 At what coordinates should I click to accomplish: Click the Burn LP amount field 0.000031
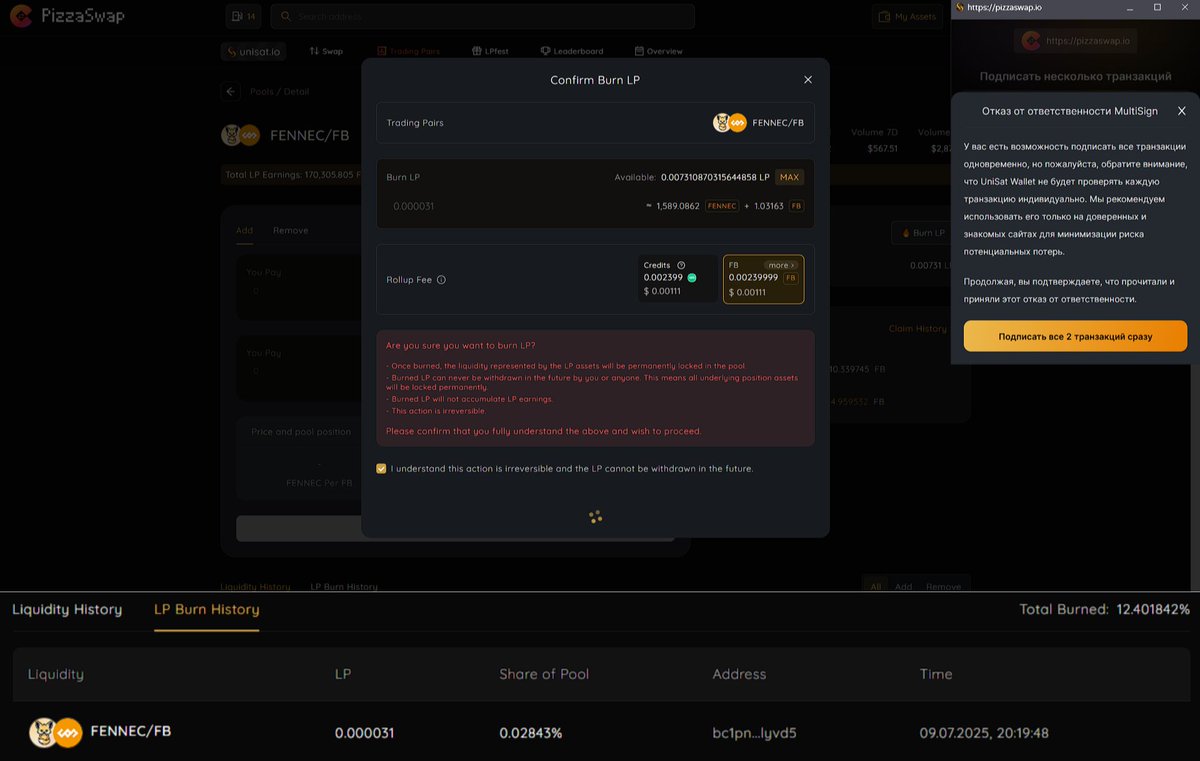pyautogui.click(x=413, y=206)
